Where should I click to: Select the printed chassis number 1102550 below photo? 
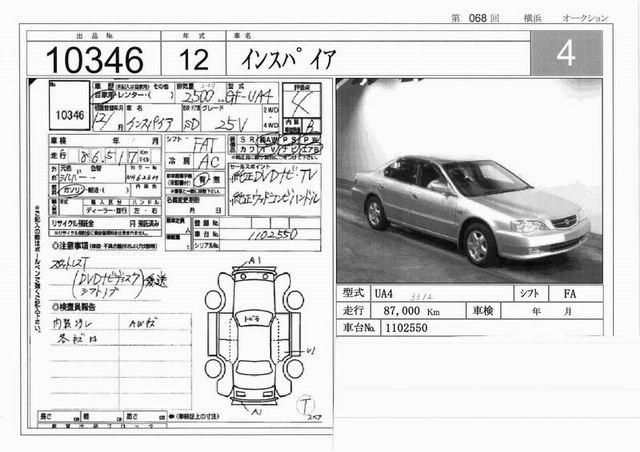(407, 328)
